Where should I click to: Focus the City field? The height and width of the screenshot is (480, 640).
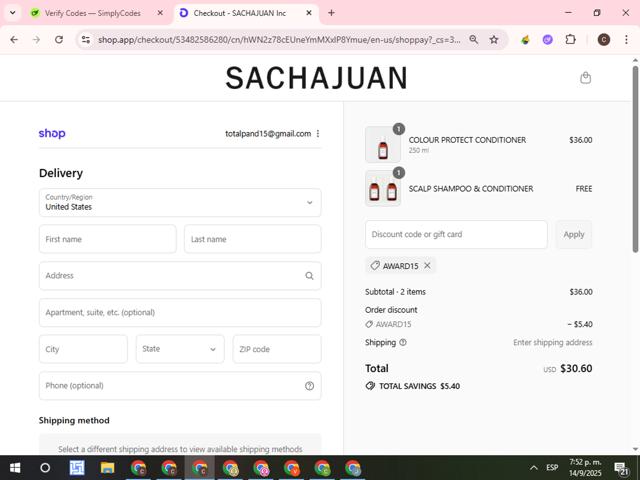coord(83,349)
